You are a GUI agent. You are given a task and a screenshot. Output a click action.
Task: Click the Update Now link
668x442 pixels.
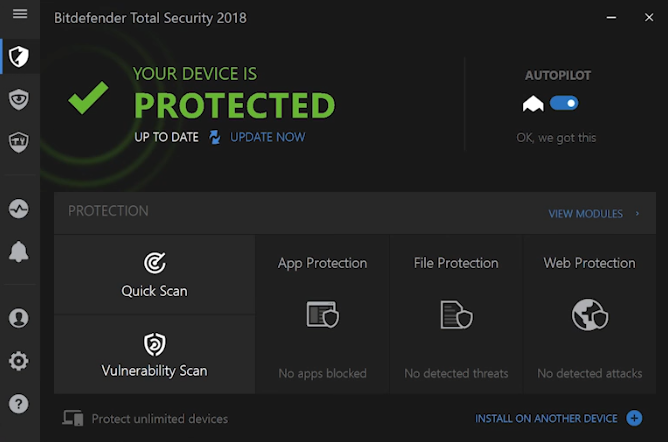267,137
